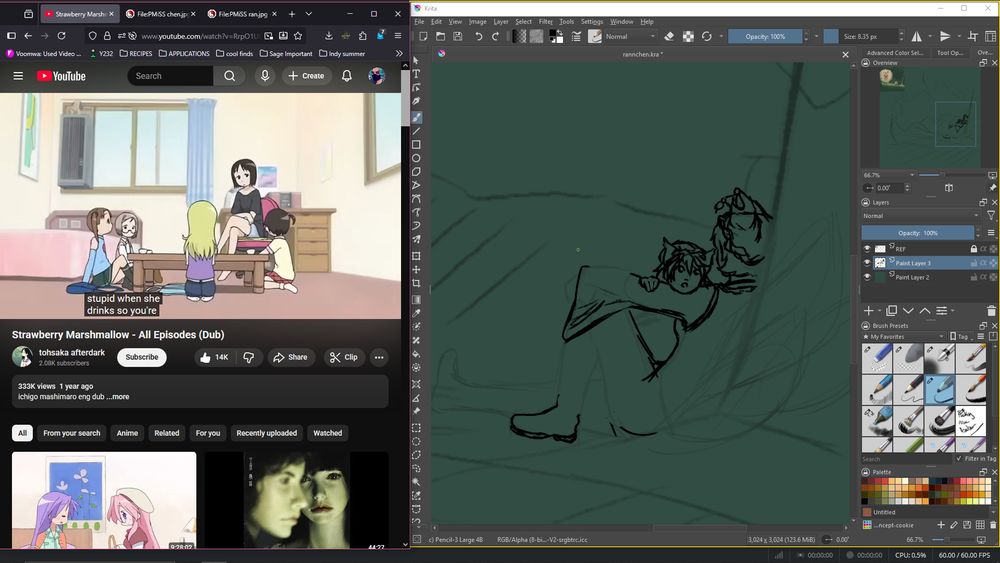Viewport: 1000px width, 563px height.
Task: Save the document in Krita toolbar
Action: [457, 36]
